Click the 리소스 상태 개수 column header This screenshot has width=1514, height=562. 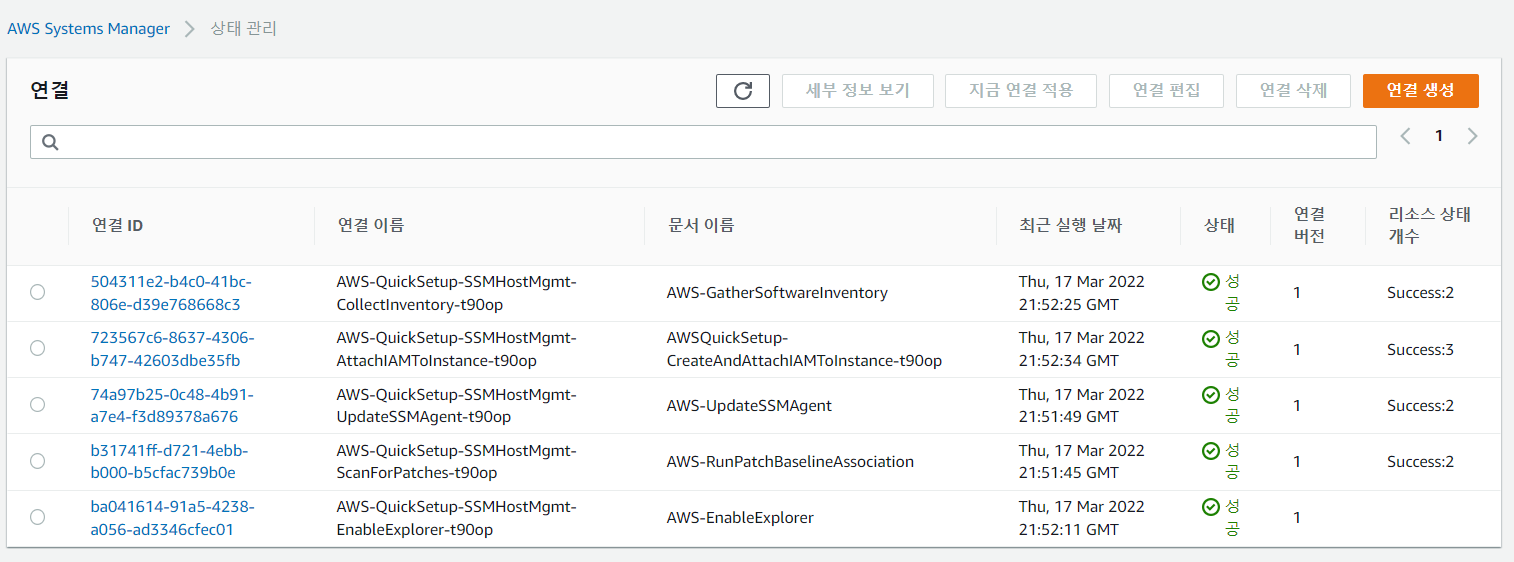pos(1429,225)
